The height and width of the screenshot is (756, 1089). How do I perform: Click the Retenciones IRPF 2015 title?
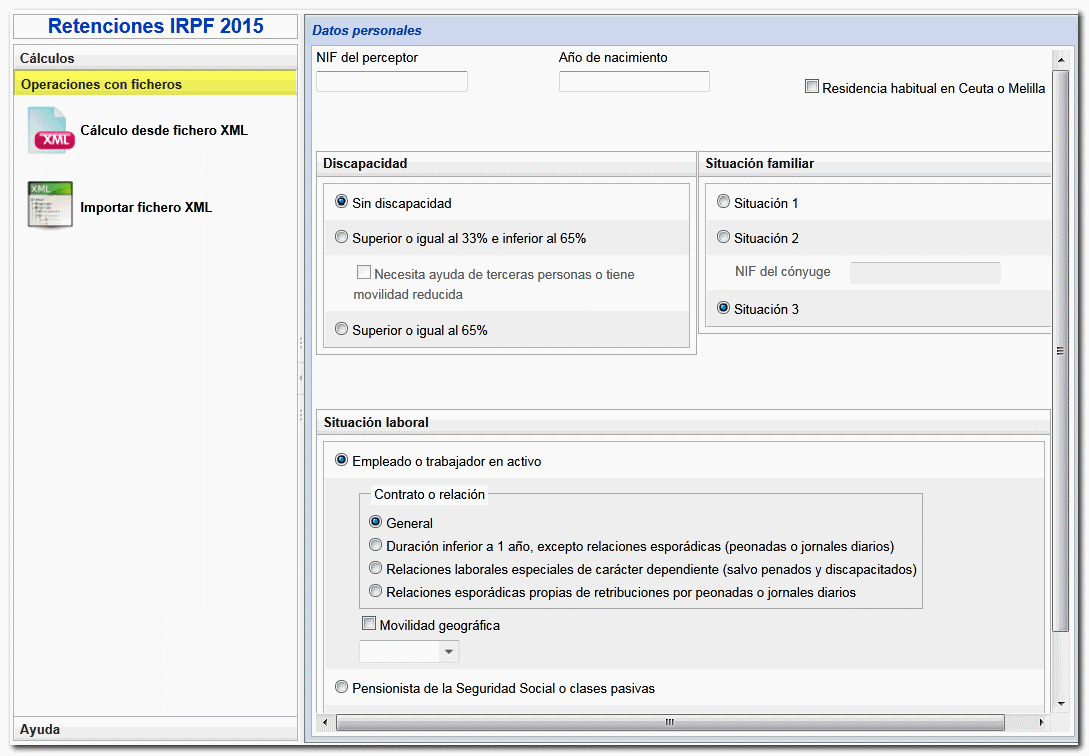tap(156, 26)
